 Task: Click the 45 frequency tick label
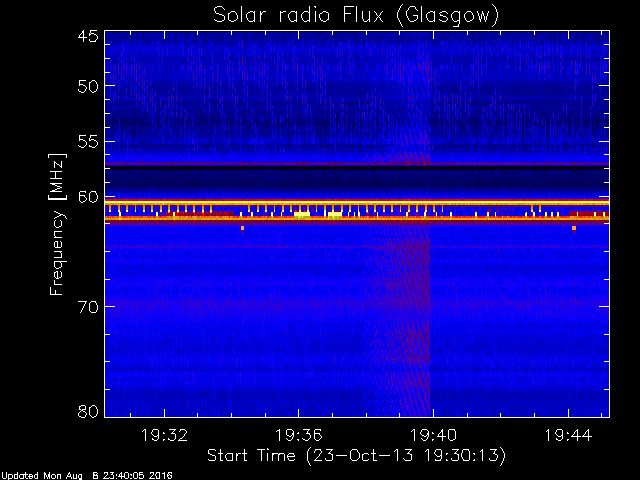(88, 36)
